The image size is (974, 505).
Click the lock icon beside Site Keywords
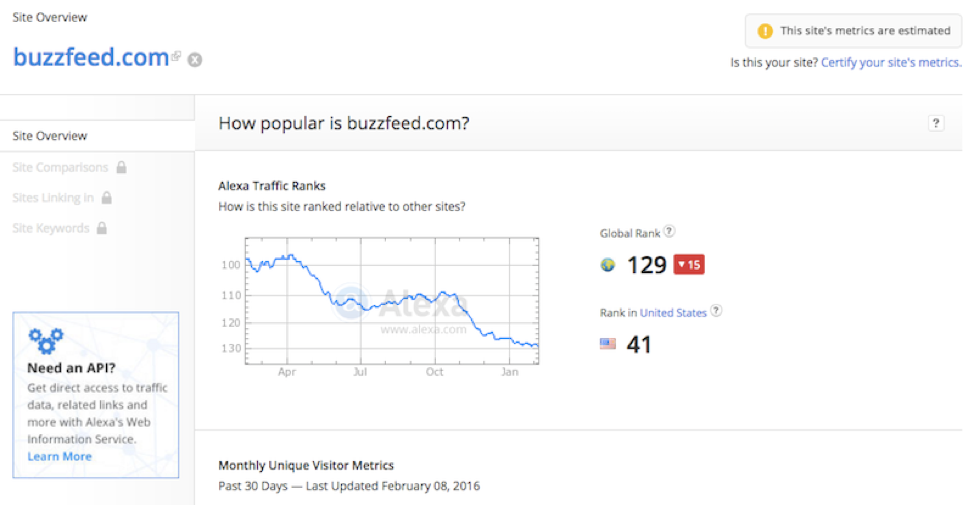[102, 228]
